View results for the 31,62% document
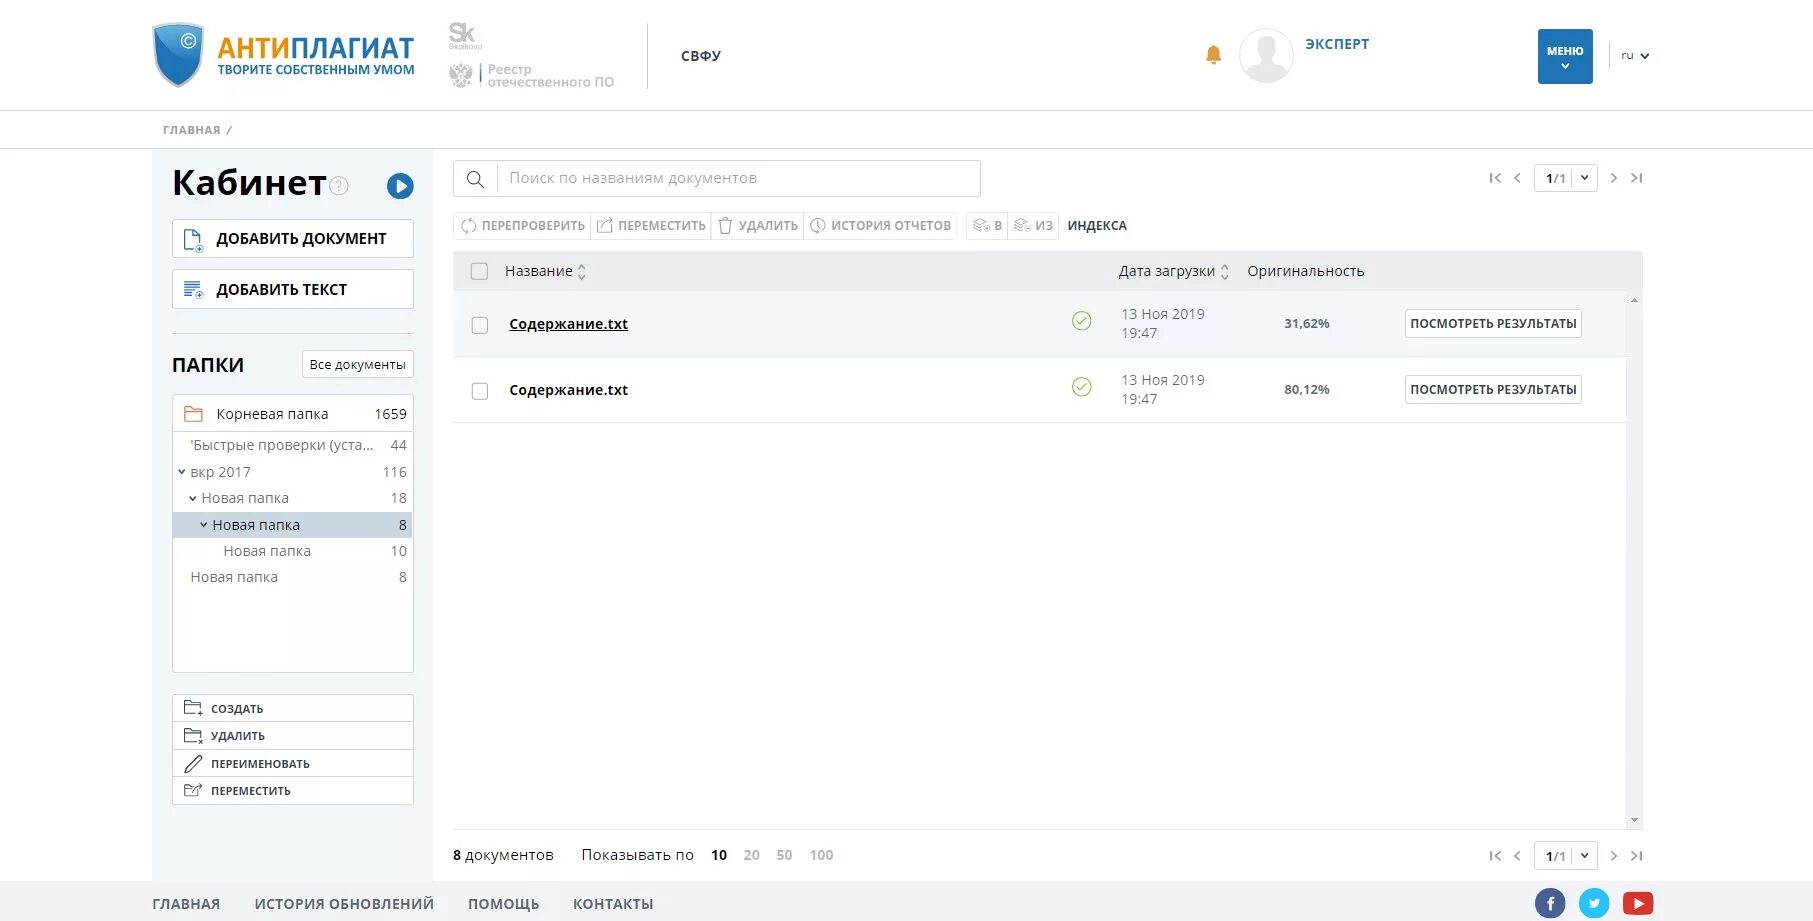Viewport: 1813px width, 921px height. 1493,324
